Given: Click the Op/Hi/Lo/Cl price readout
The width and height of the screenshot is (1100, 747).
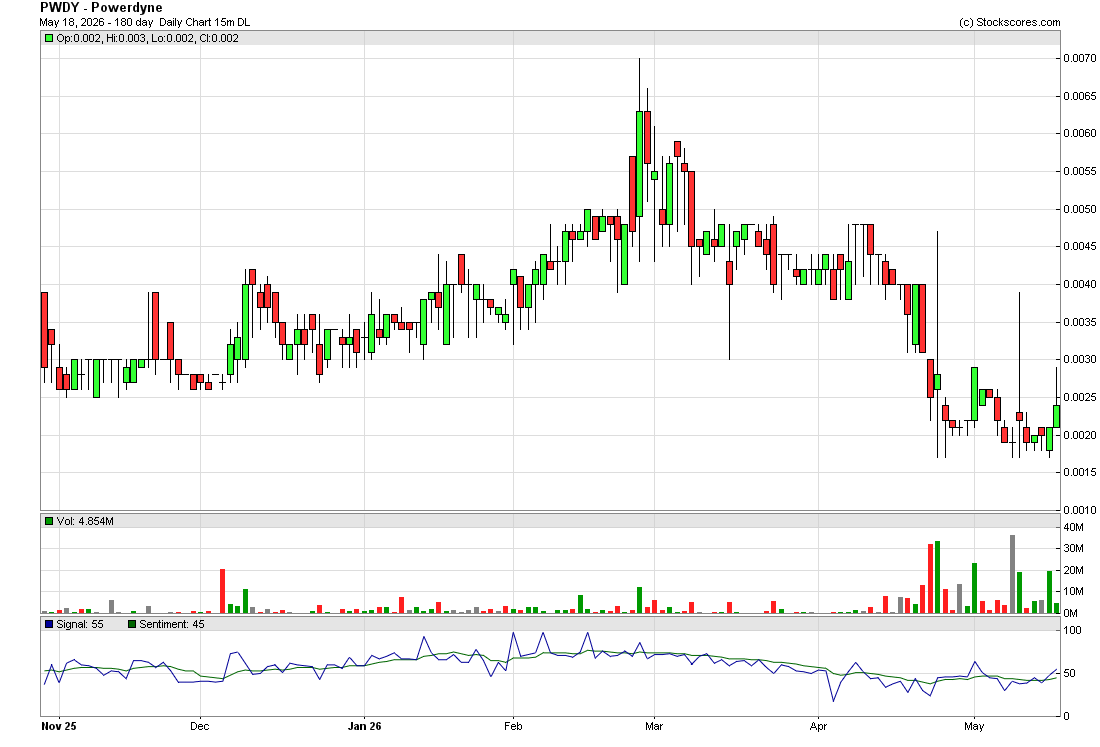Looking at the screenshot, I should pos(147,39).
